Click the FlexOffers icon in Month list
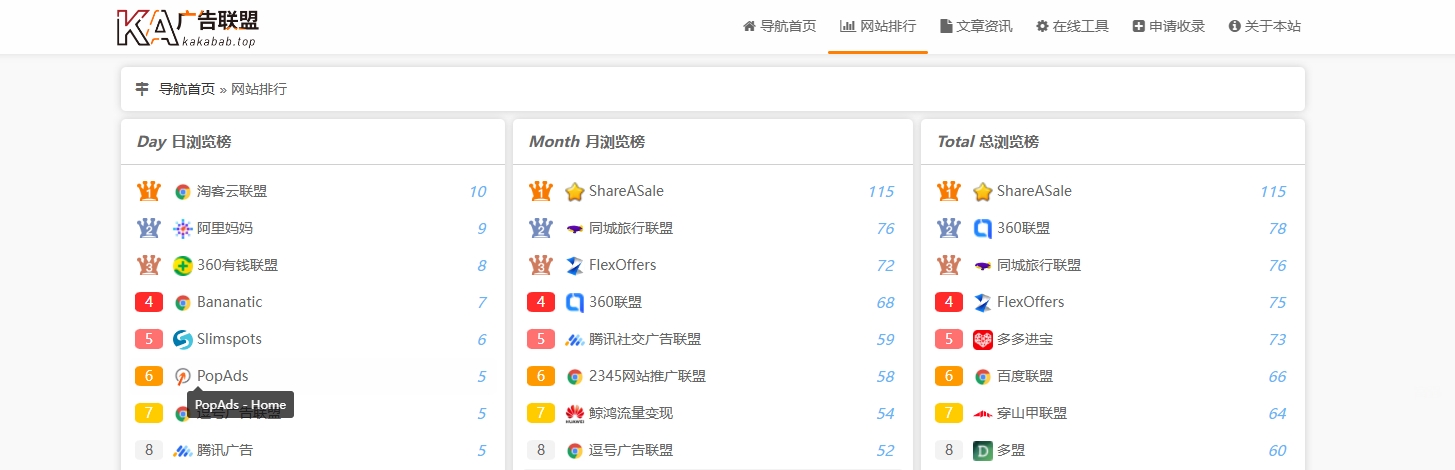The height and width of the screenshot is (470, 1455). (x=574, y=266)
